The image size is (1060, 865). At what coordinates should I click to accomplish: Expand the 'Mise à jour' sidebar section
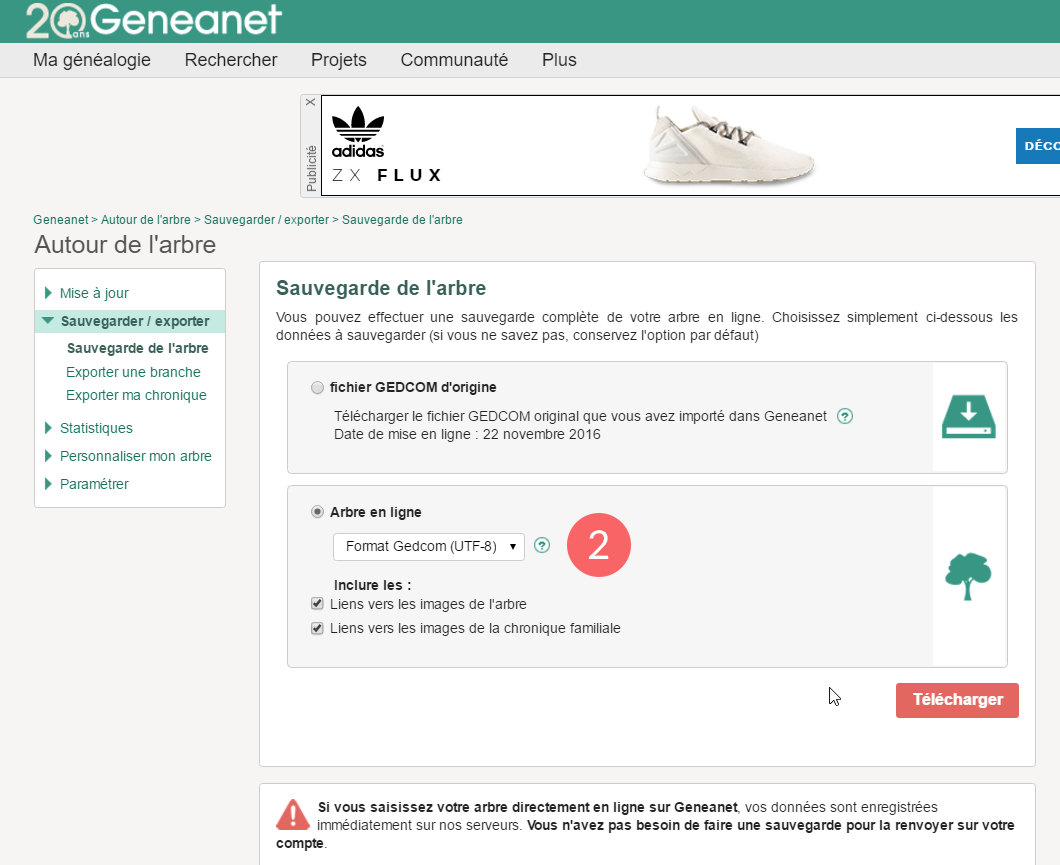tap(94, 293)
